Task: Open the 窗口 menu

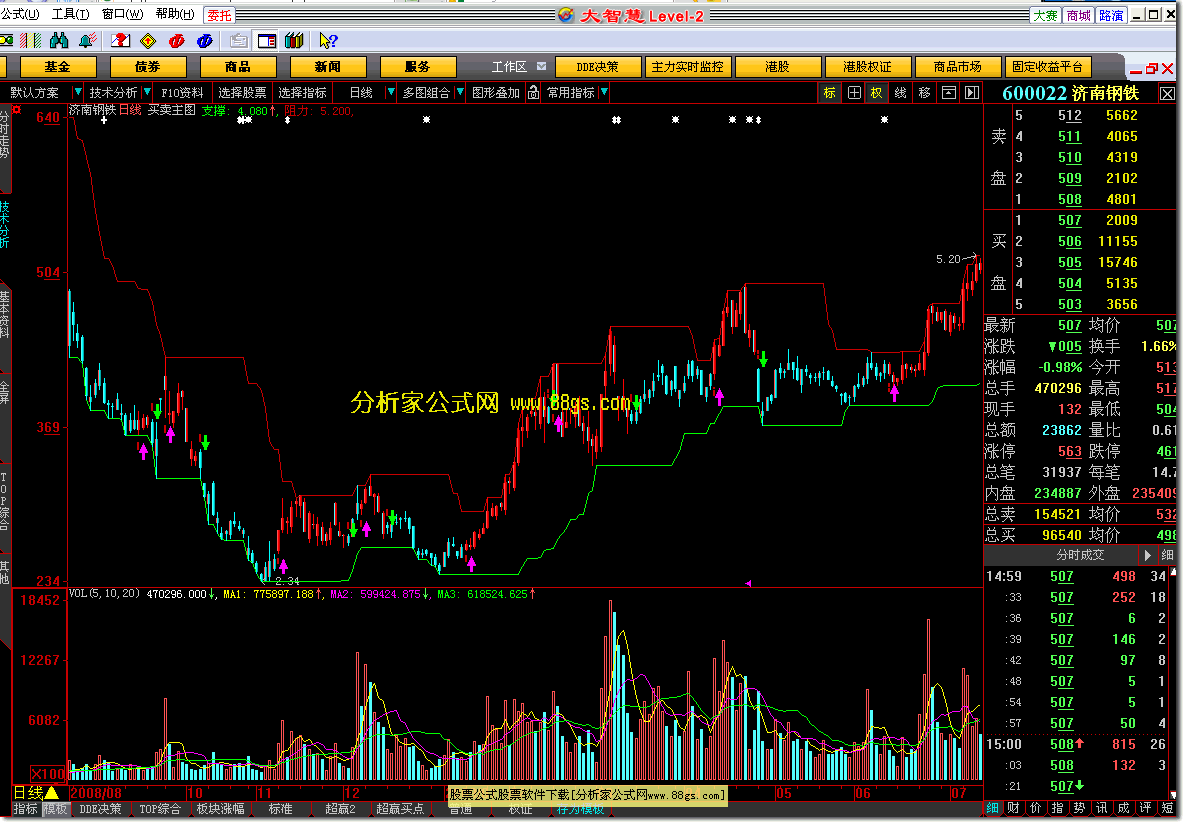Action: [x=123, y=14]
